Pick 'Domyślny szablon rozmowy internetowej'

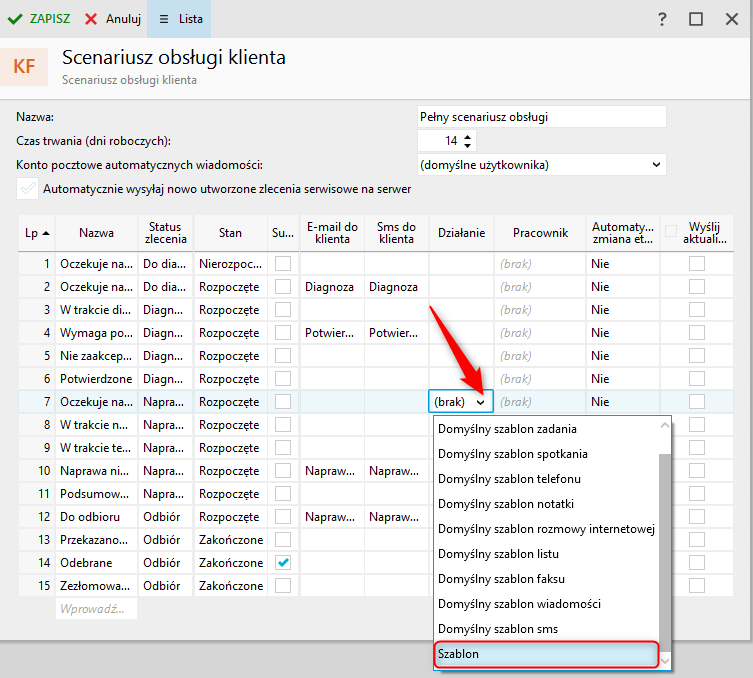[546, 529]
